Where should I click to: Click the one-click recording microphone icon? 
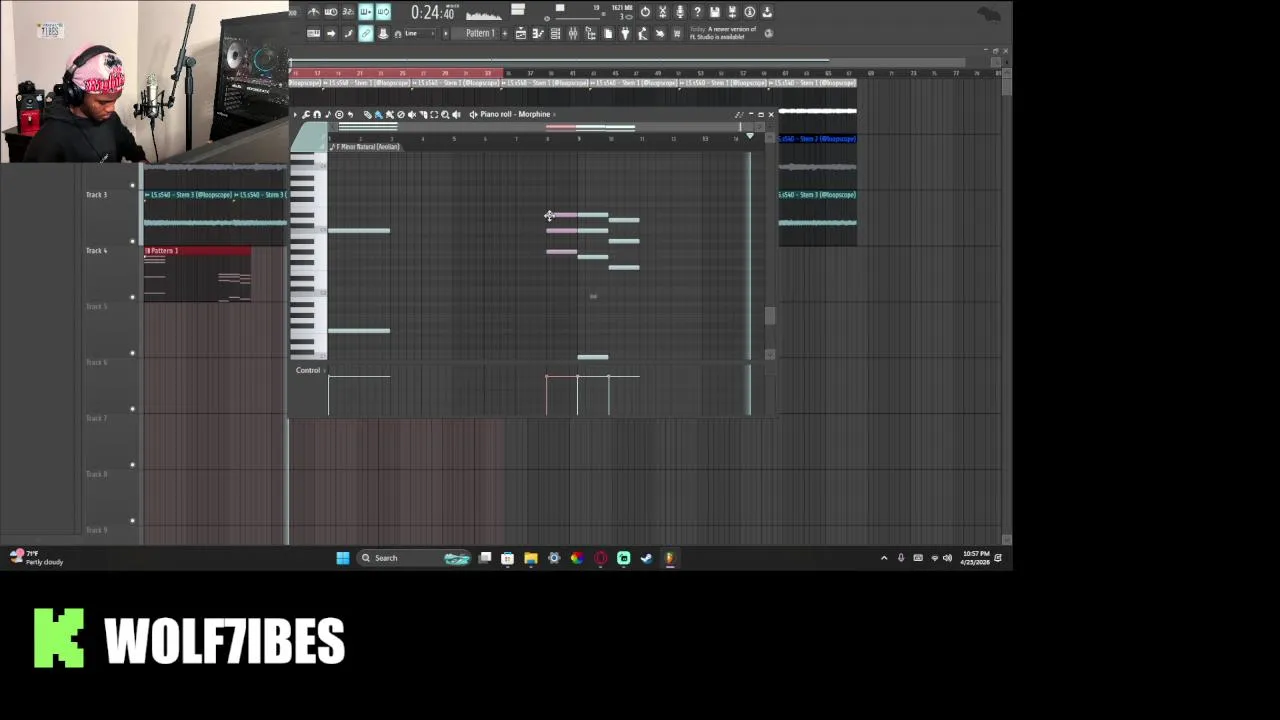680,12
